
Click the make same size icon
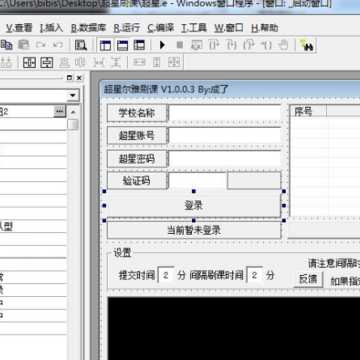[x=174, y=62]
